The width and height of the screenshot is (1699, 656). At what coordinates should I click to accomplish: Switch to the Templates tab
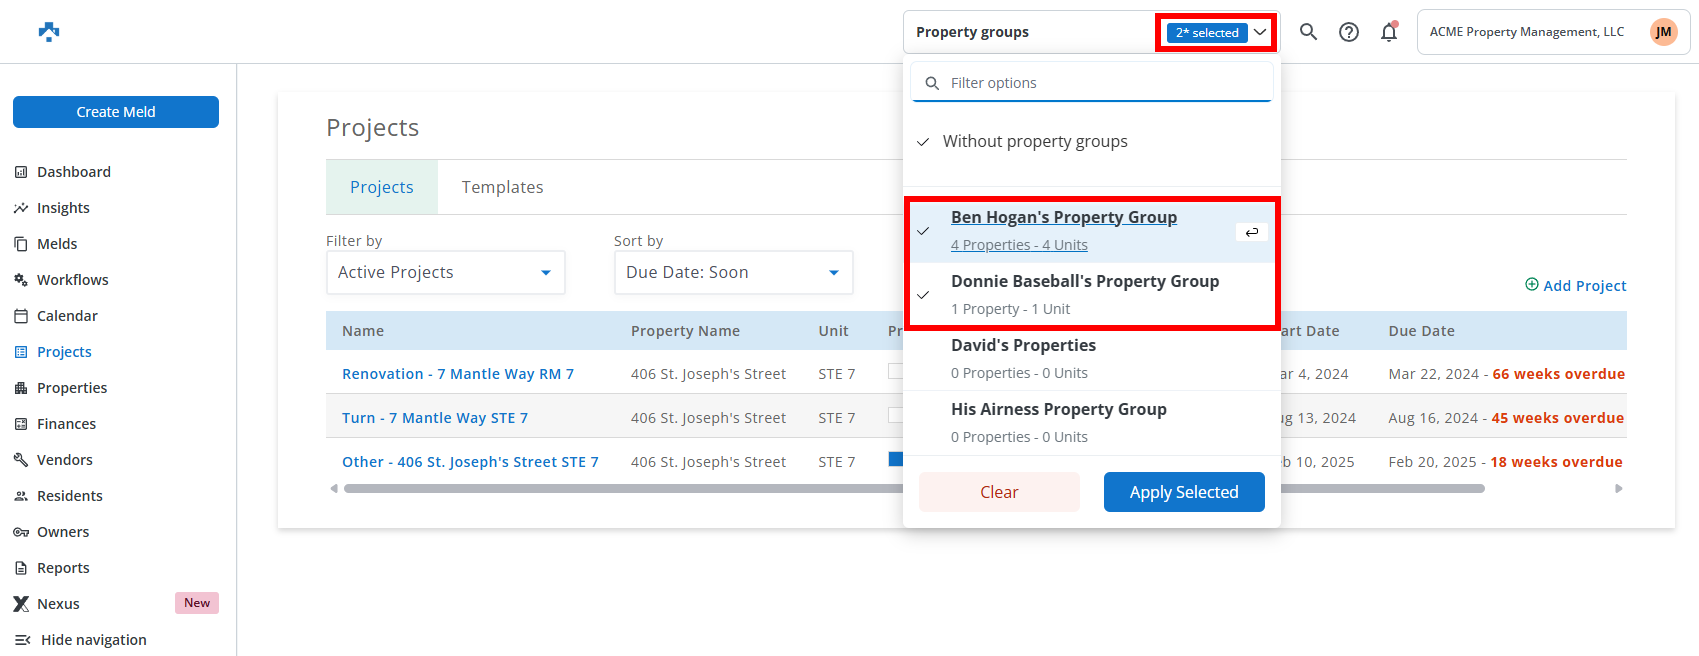pyautogui.click(x=502, y=187)
